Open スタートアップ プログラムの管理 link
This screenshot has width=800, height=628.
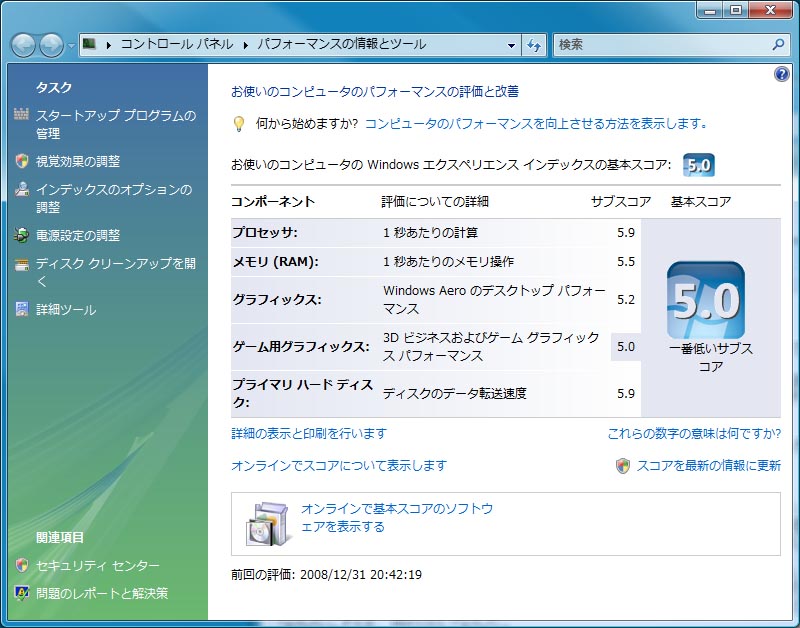tap(116, 124)
